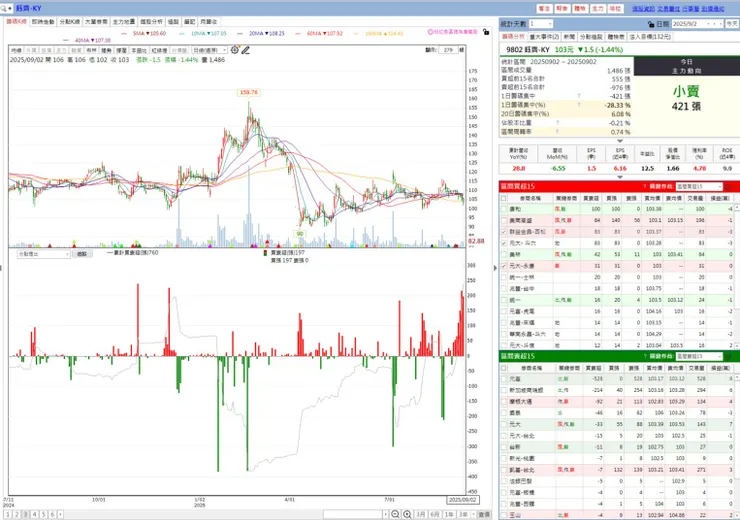Open the 月營收 tab
740x520 pixels.
pyautogui.click(x=208, y=22)
